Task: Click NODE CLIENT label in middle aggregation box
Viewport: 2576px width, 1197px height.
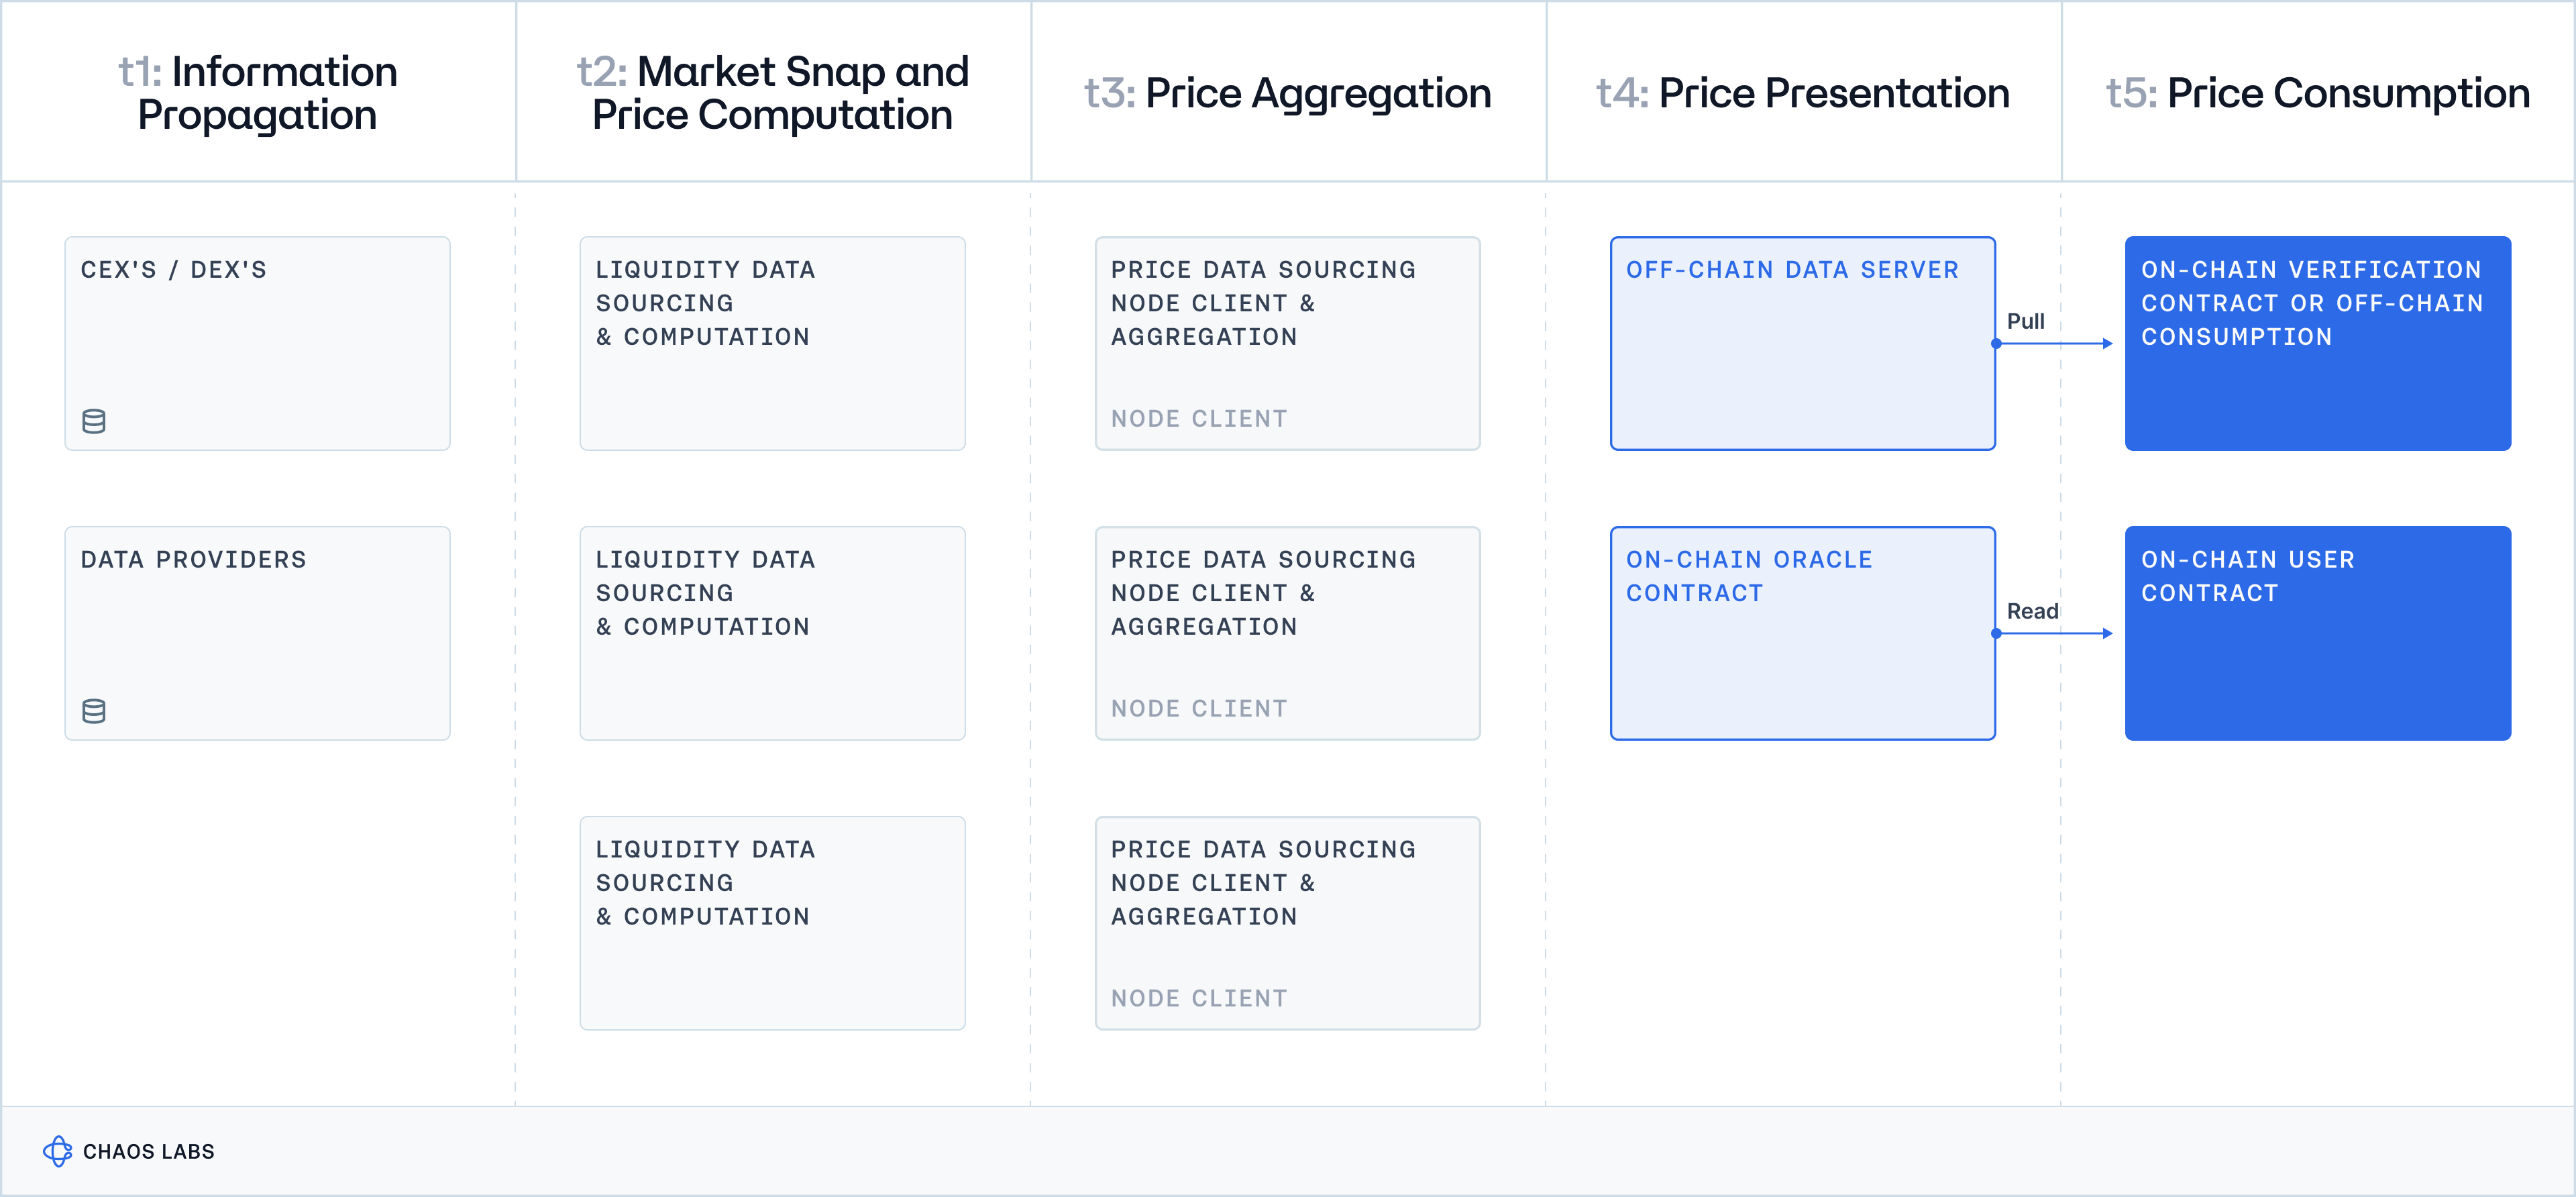Action: pos(1199,708)
